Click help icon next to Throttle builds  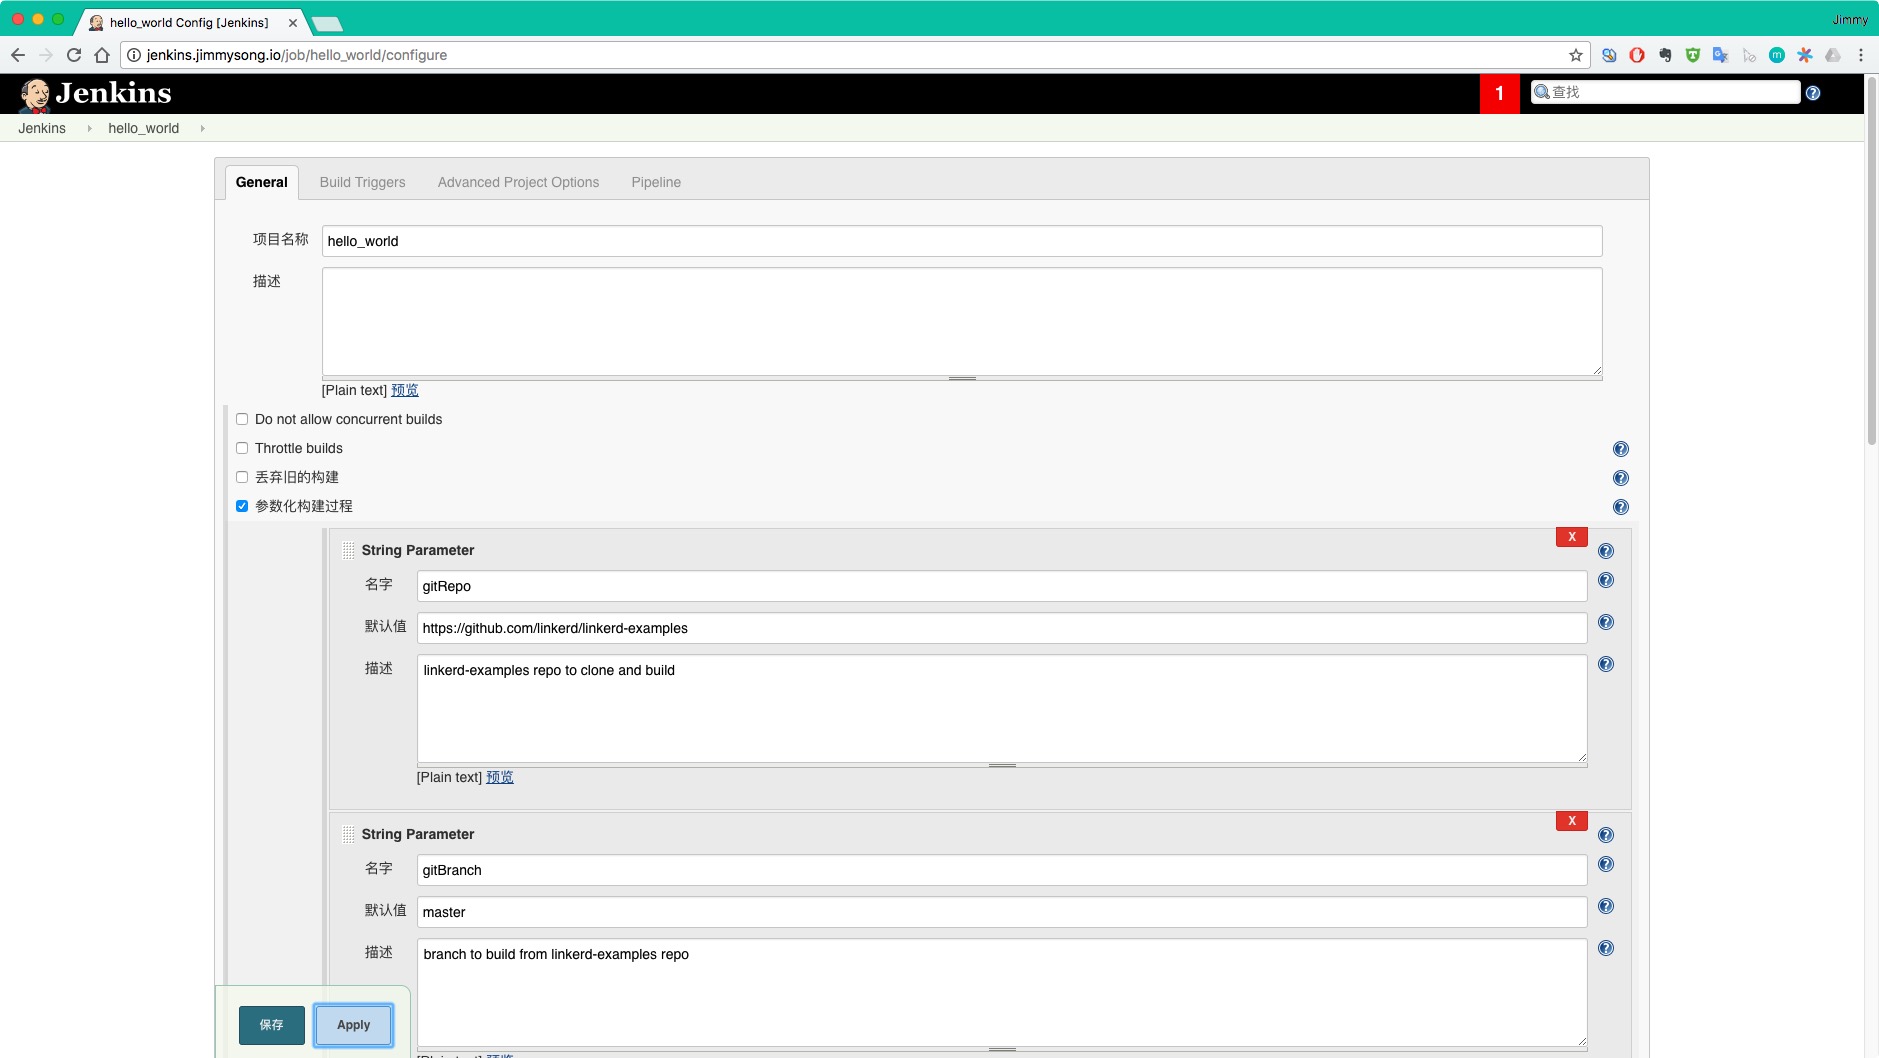click(x=1620, y=449)
